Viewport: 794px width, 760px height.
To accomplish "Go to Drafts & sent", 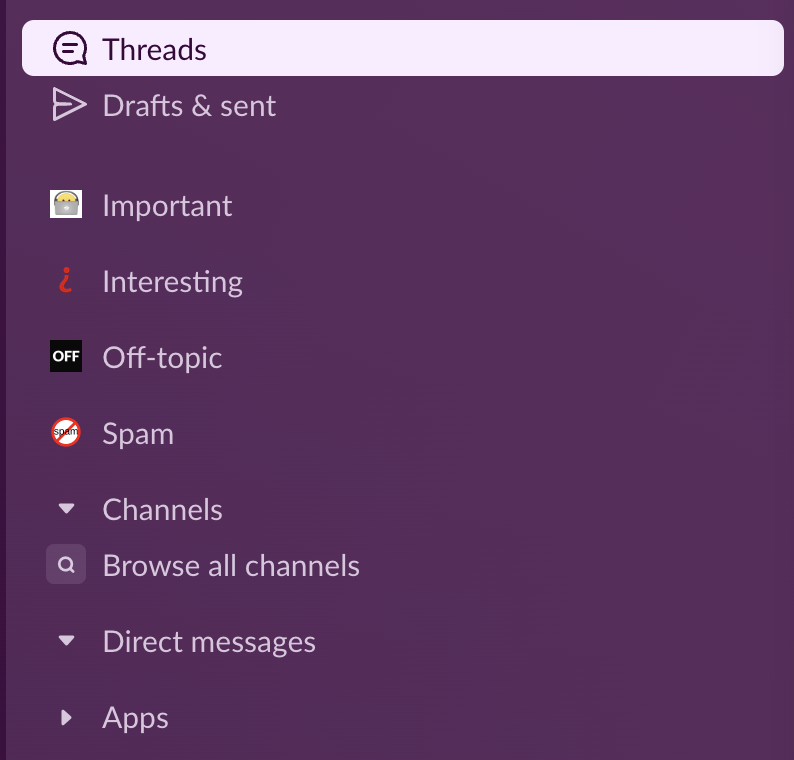I will (189, 106).
